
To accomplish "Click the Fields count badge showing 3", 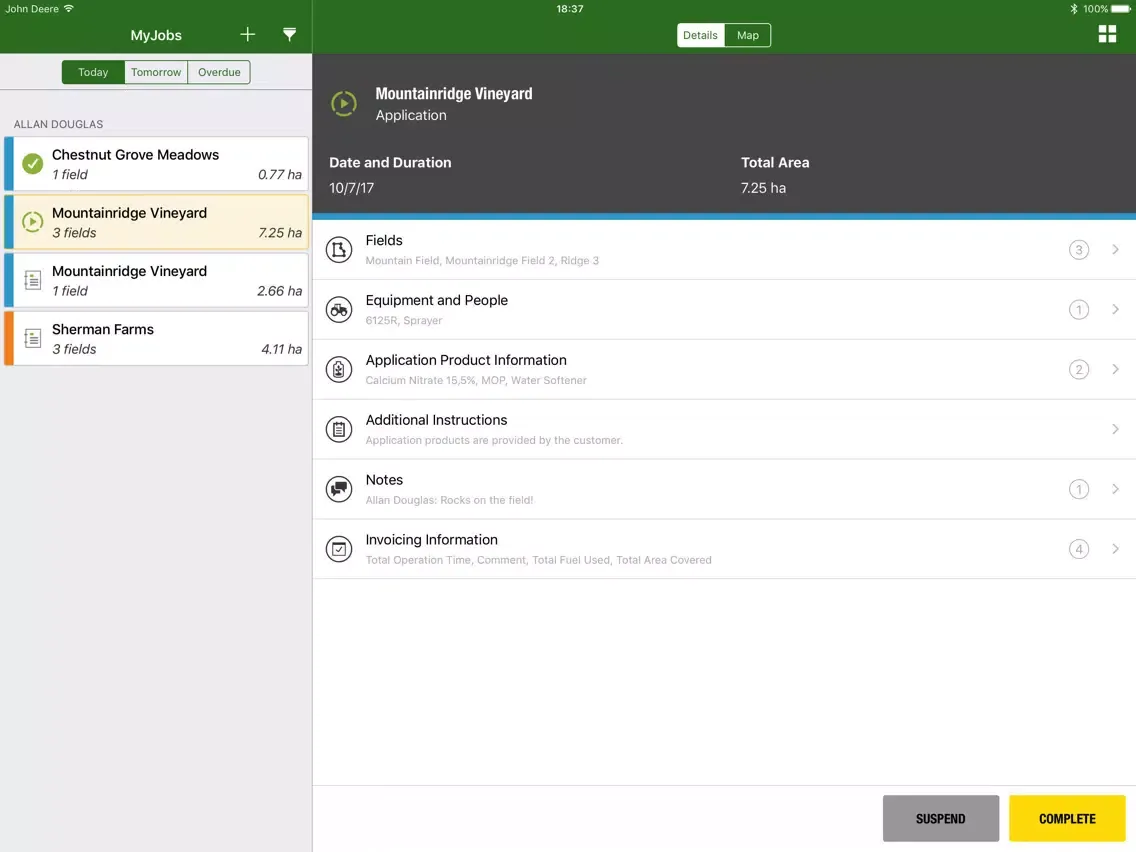I will 1079,250.
